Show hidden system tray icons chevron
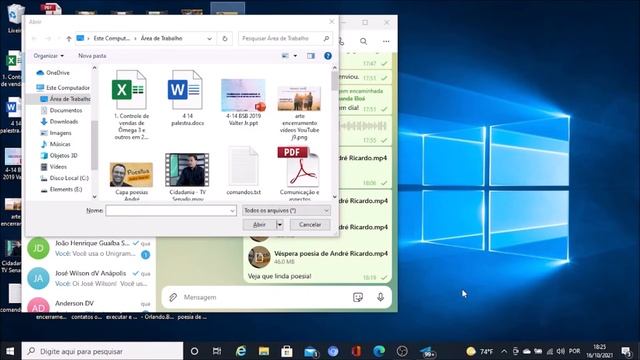This screenshot has width=640, height=360. (x=504, y=351)
